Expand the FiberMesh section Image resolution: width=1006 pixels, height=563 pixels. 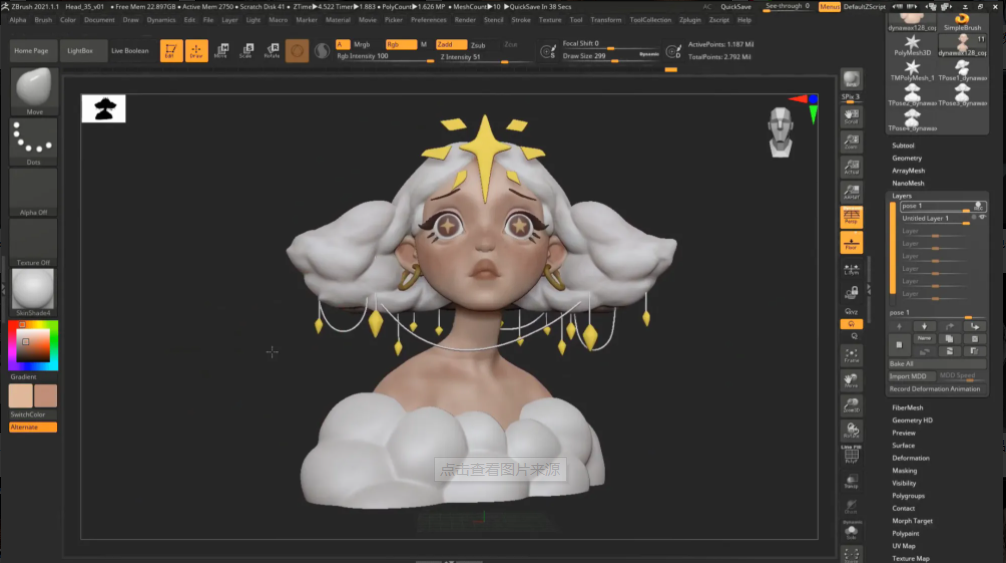[907, 408]
